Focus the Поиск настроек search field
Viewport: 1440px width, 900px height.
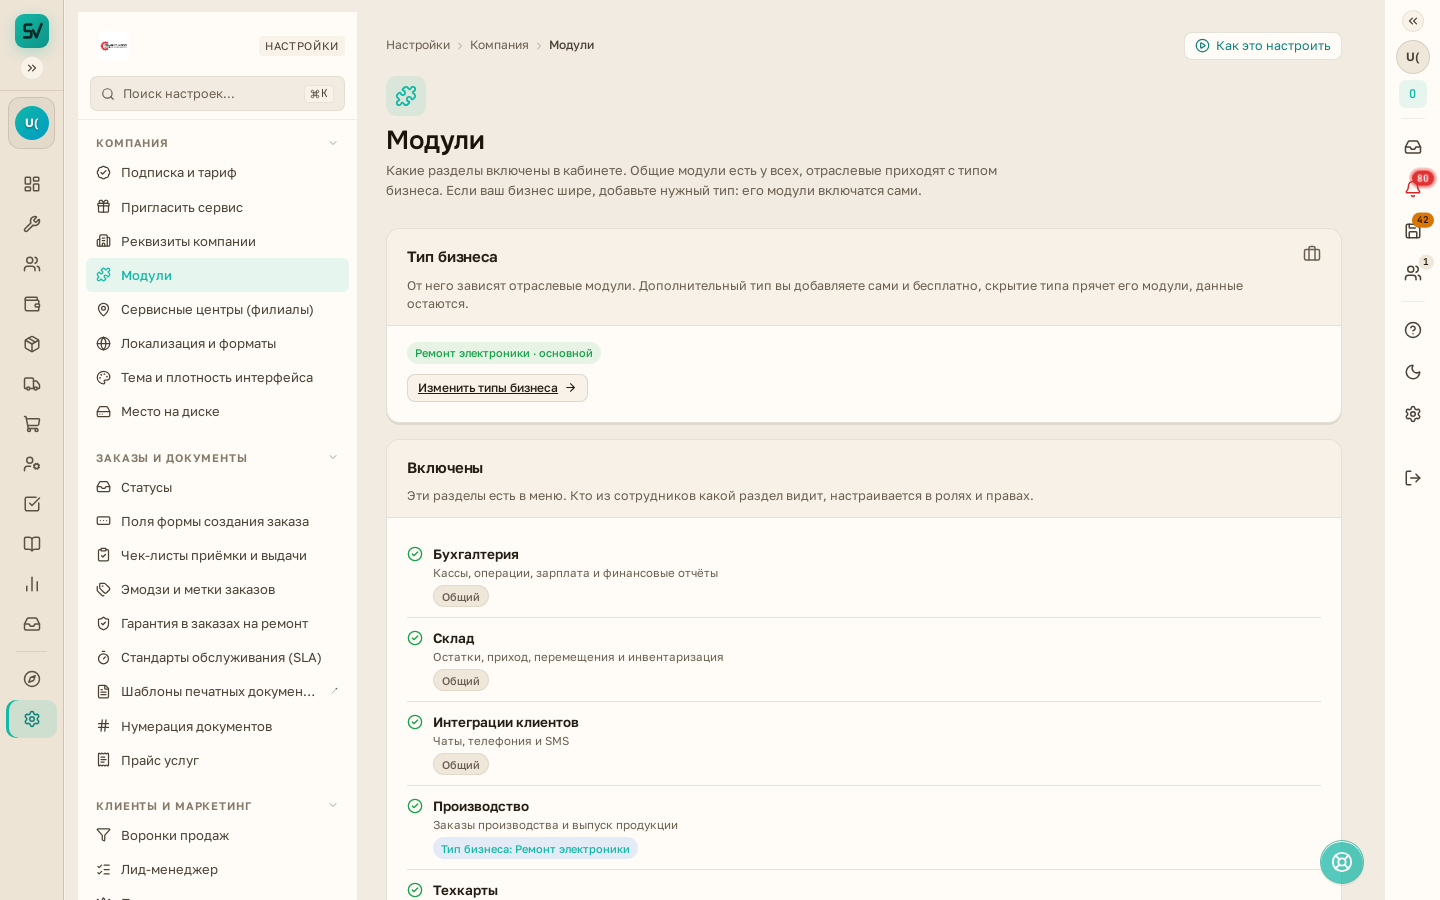pyautogui.click(x=217, y=93)
